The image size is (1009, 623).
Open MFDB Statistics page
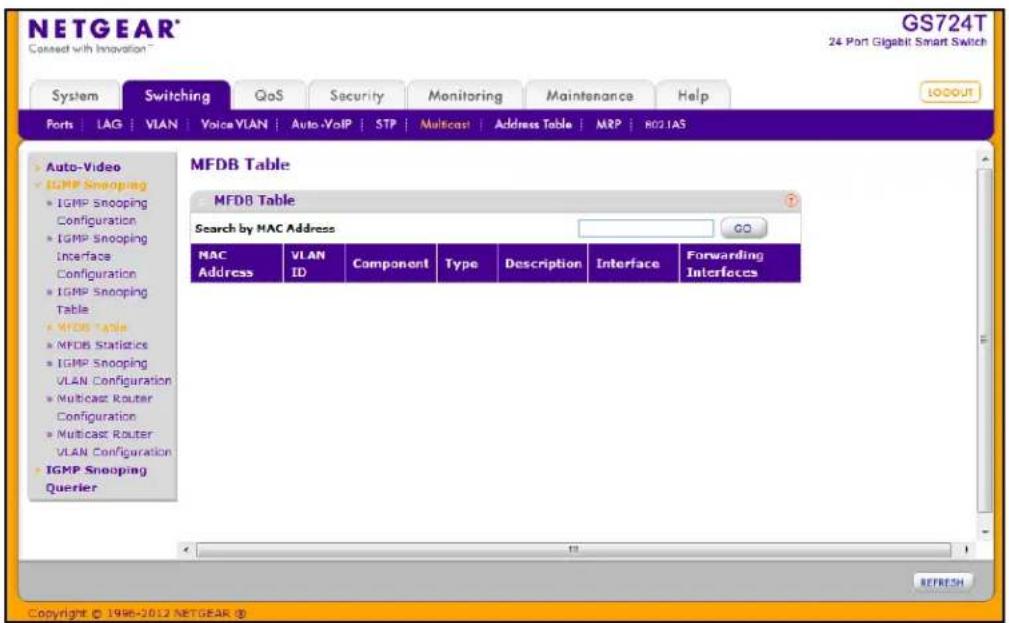[102, 345]
